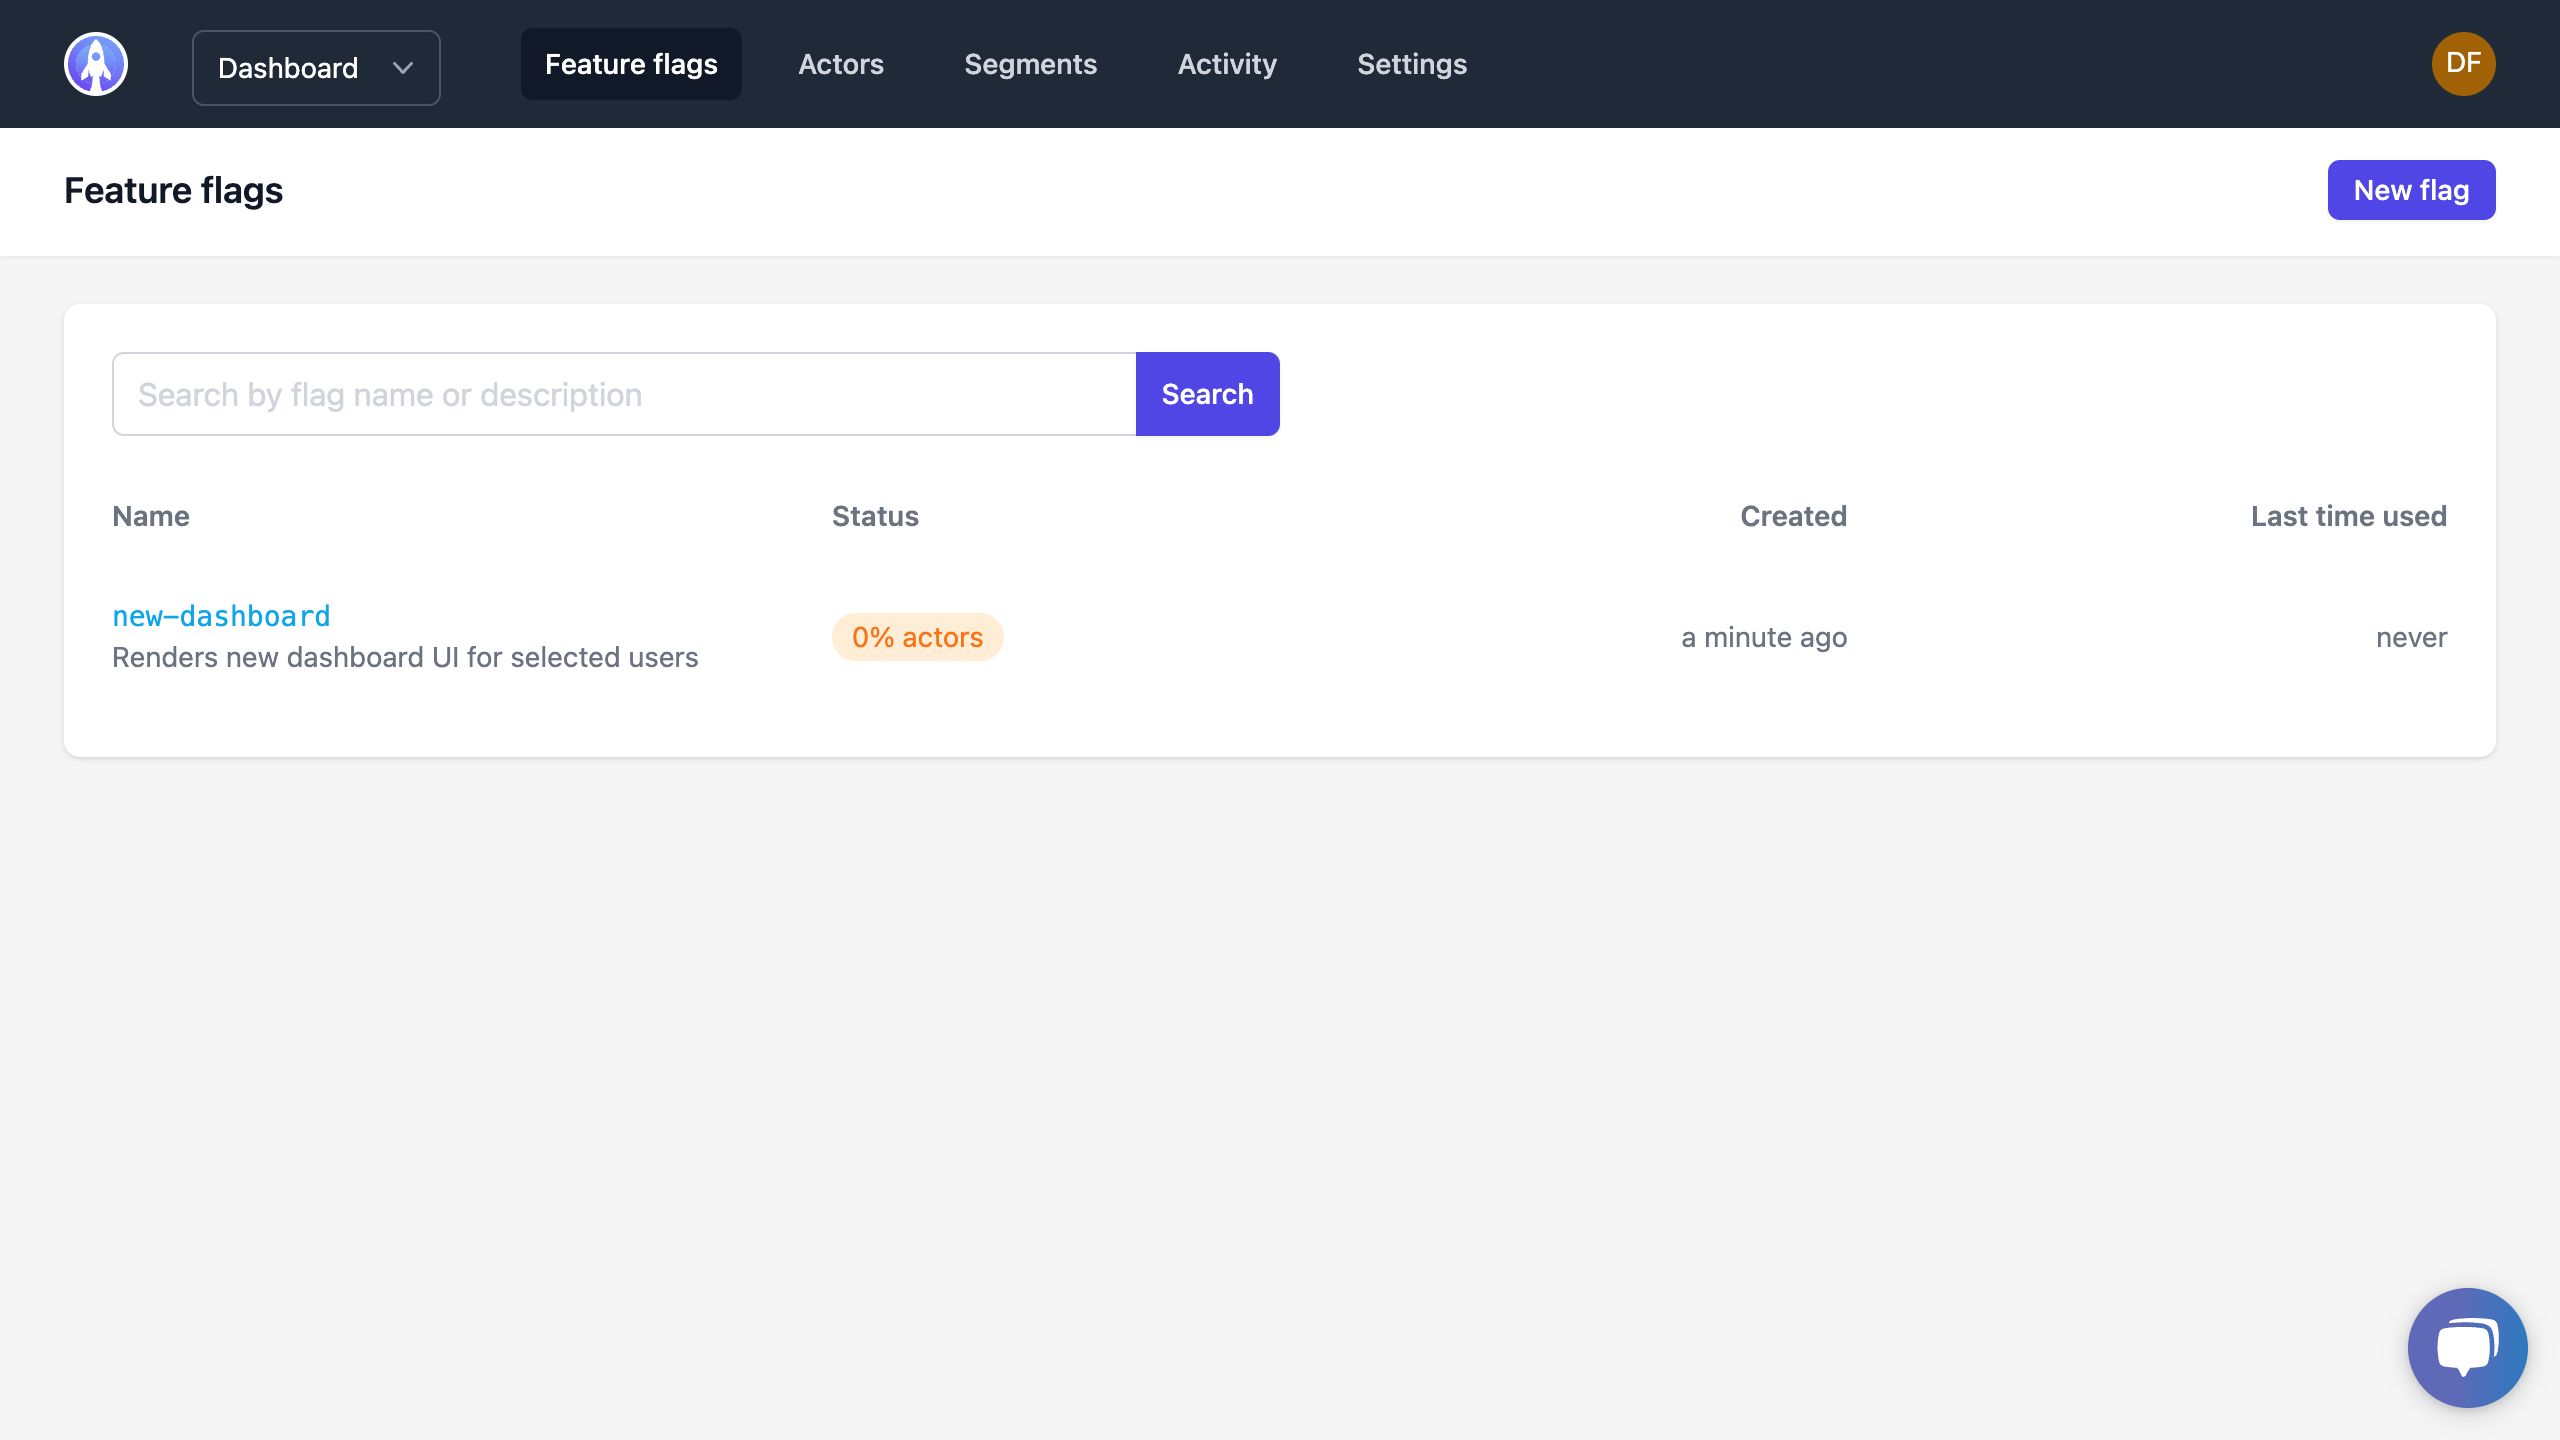The image size is (2560, 1440).
Task: Click 'Renders new dashboard UI' description text
Action: coord(405,657)
